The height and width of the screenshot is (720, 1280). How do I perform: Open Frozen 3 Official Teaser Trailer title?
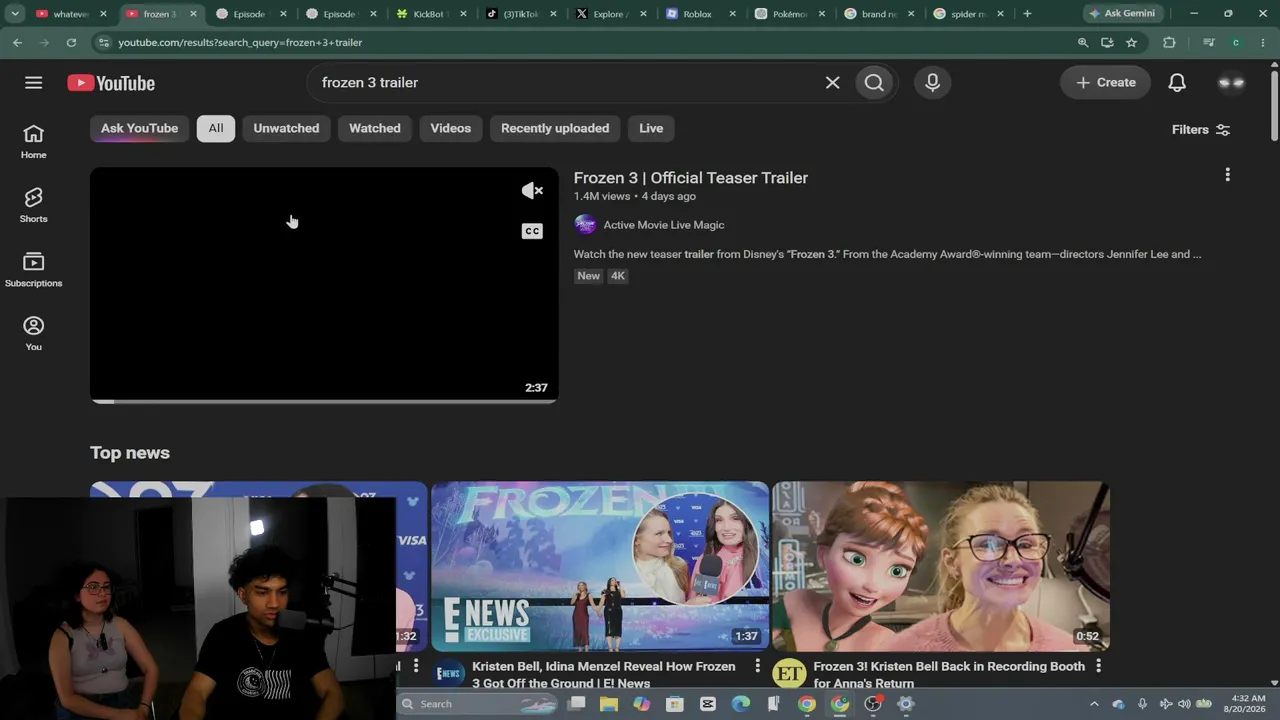click(691, 178)
